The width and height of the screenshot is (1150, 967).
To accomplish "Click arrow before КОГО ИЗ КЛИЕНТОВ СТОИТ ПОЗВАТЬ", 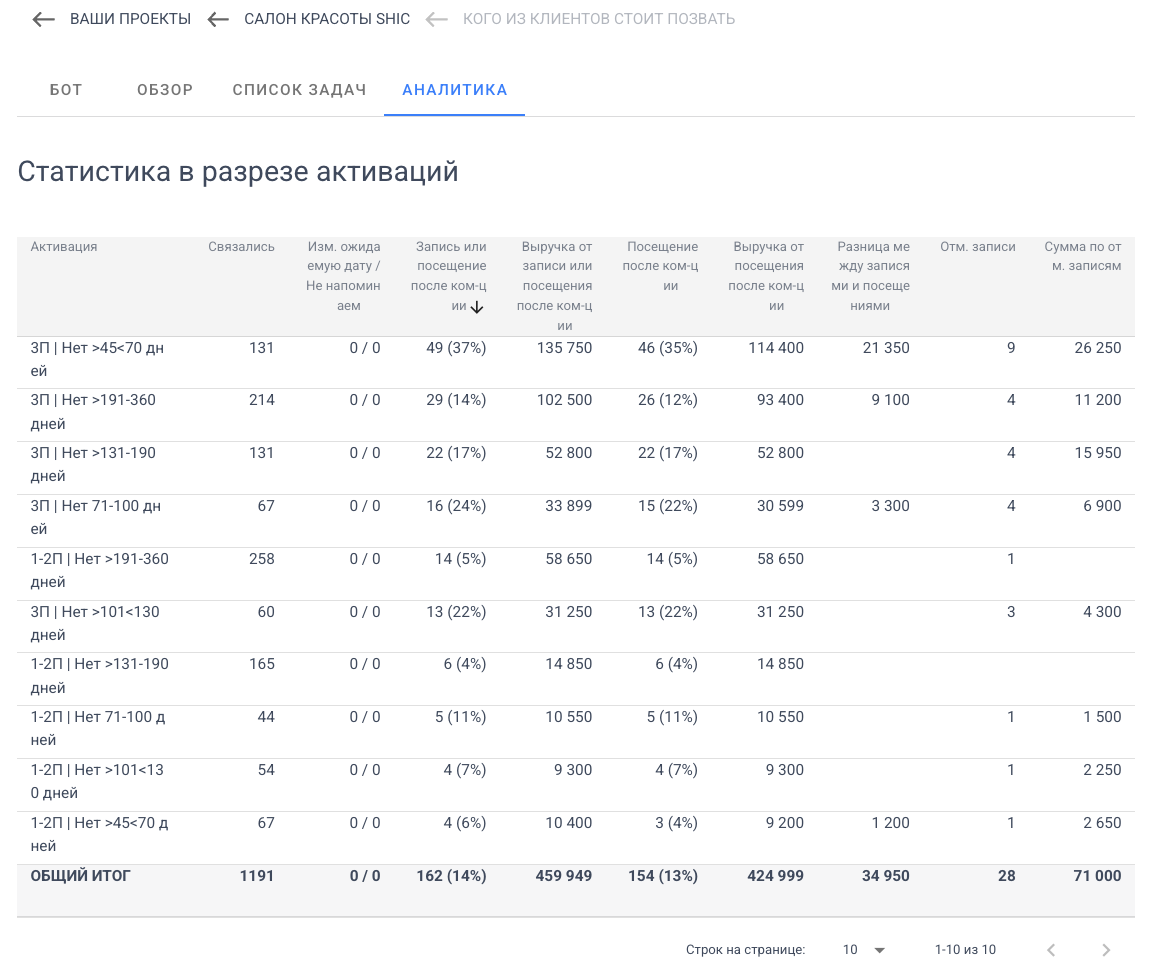I will click(x=436, y=19).
